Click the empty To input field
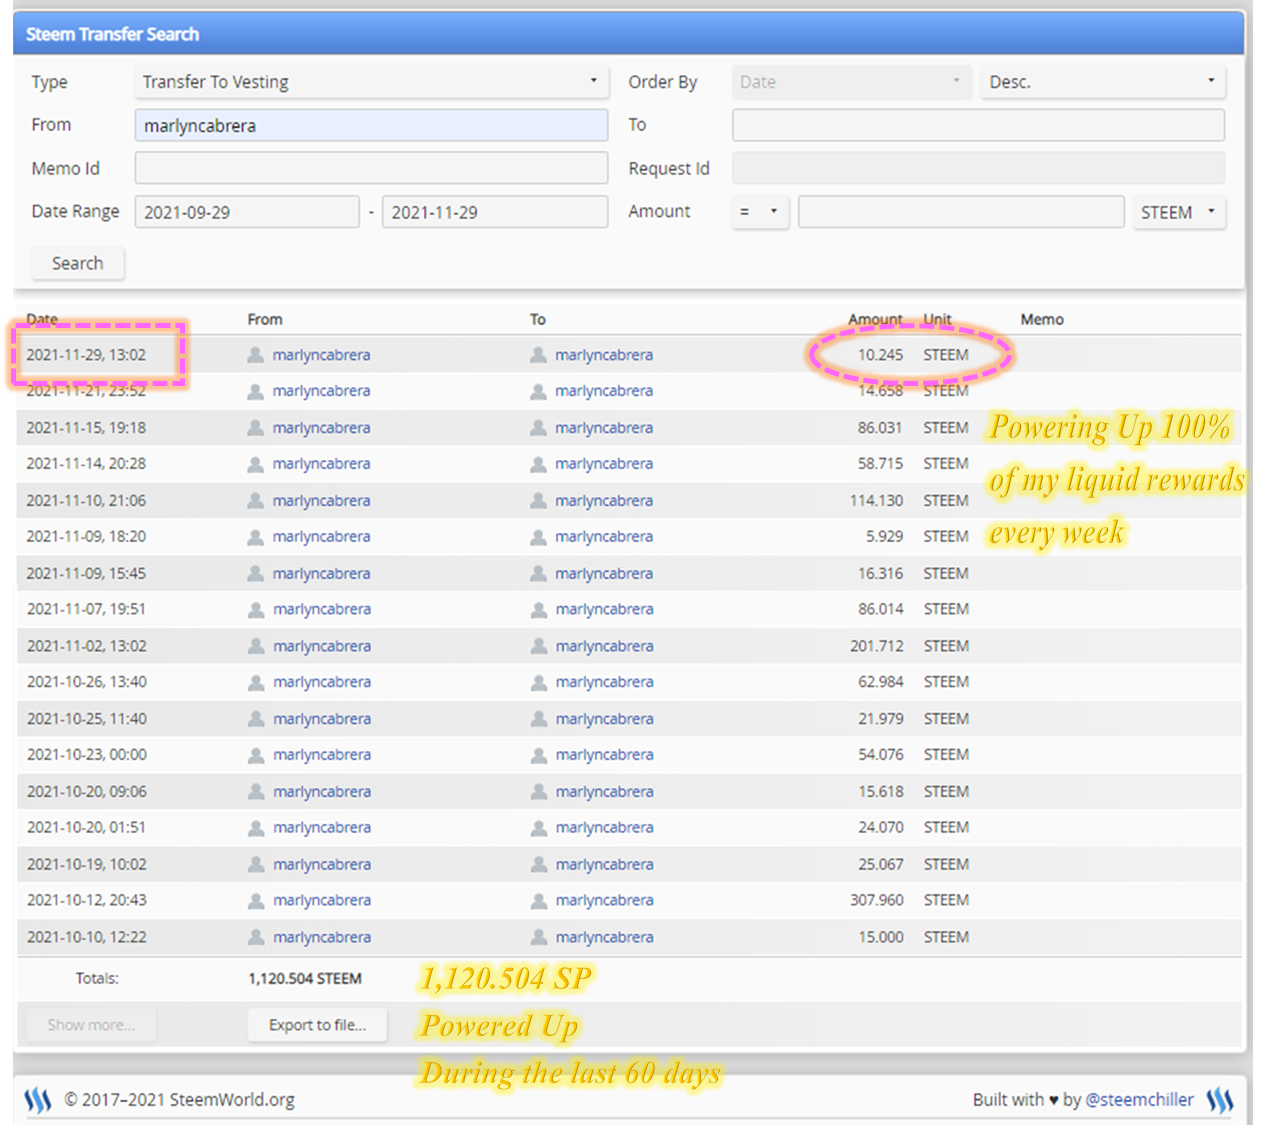Image resolution: width=1264 pixels, height=1125 pixels. tap(978, 125)
